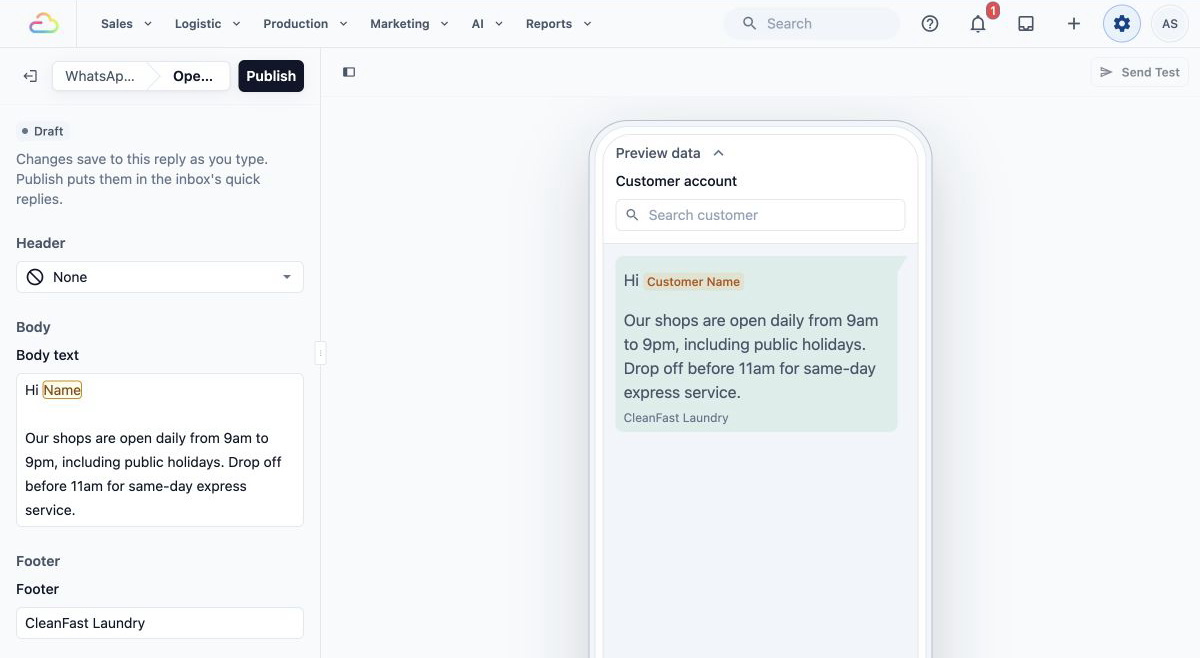Open the AI menu
Viewport: 1200px width, 658px height.
pyautogui.click(x=487, y=23)
